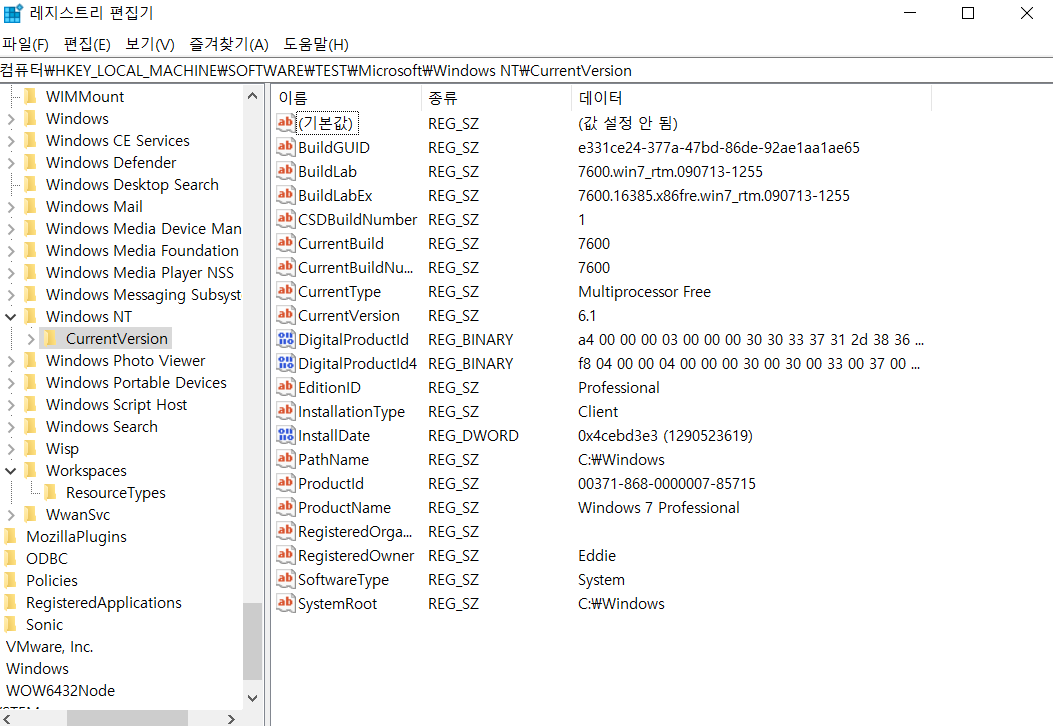
Task: Click the tree horizontal scrollbar thumb
Action: pos(128,719)
